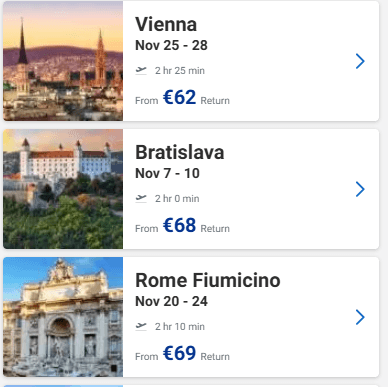Click the Trevi Fountain photo for Rome
Viewport: 388px width, 387px height.
coord(63,317)
